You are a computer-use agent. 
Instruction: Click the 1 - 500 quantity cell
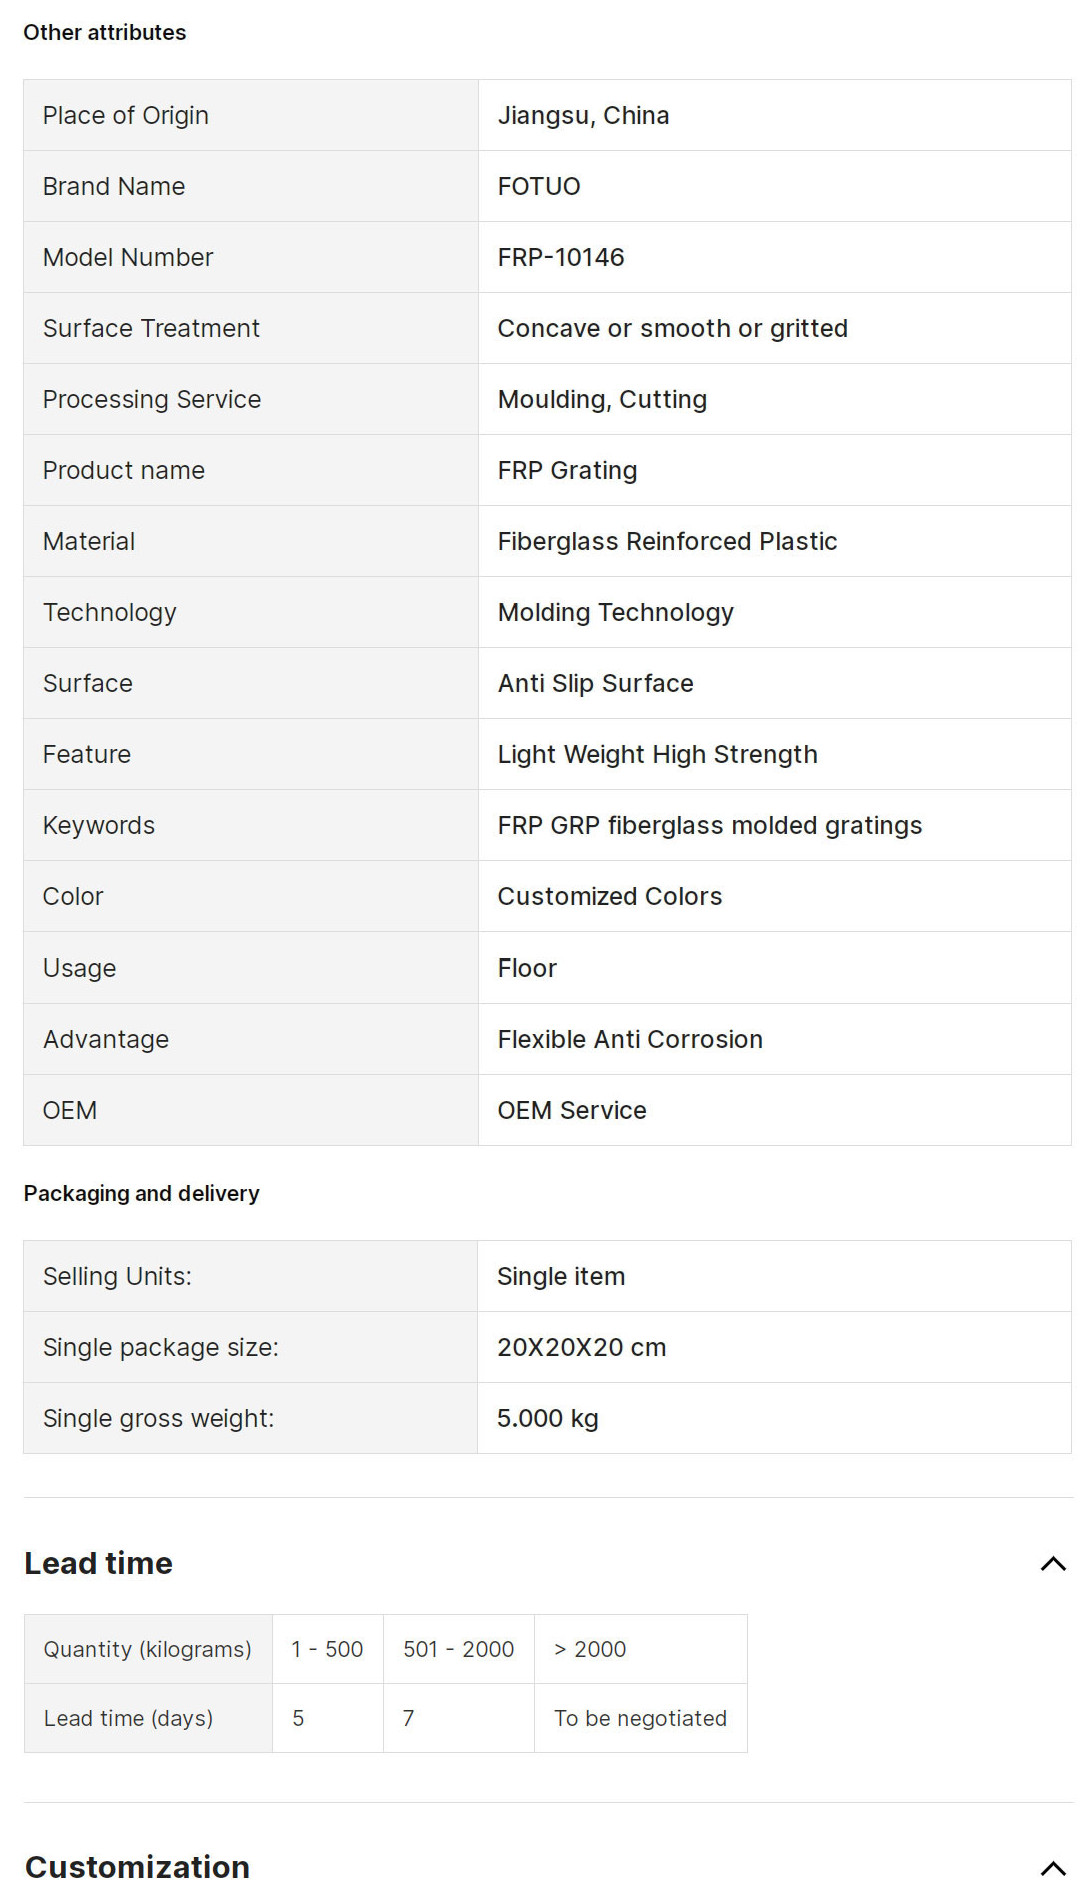pyautogui.click(x=327, y=1649)
